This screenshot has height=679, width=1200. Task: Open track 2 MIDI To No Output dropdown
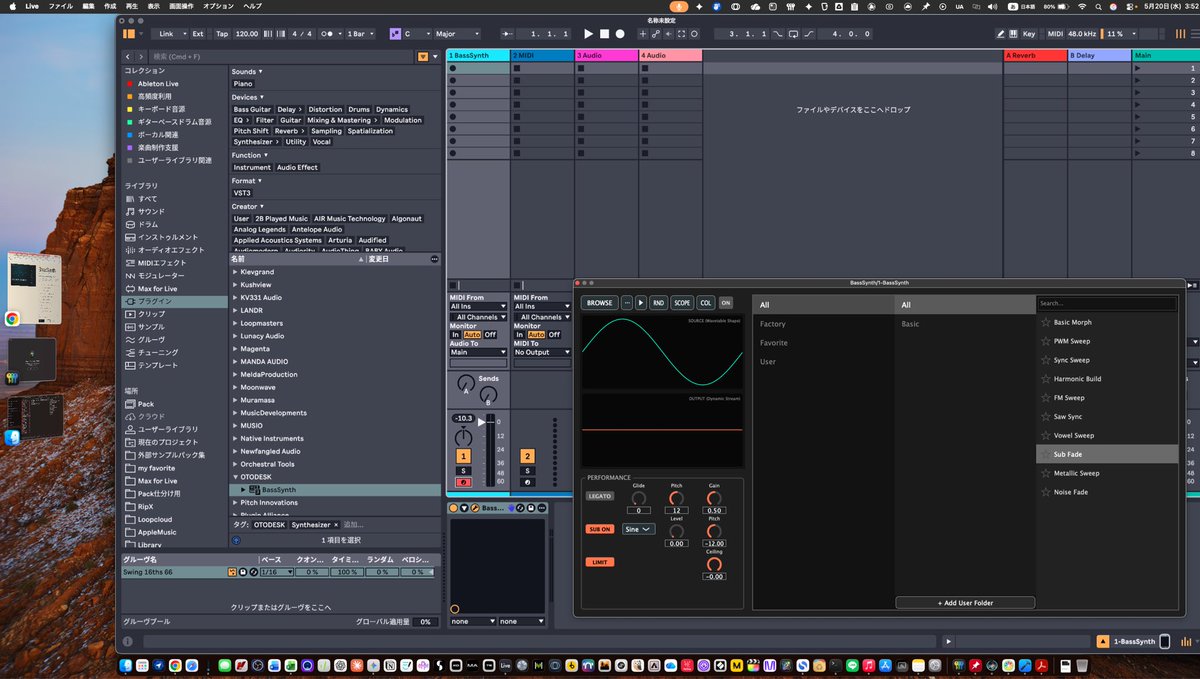pos(542,352)
